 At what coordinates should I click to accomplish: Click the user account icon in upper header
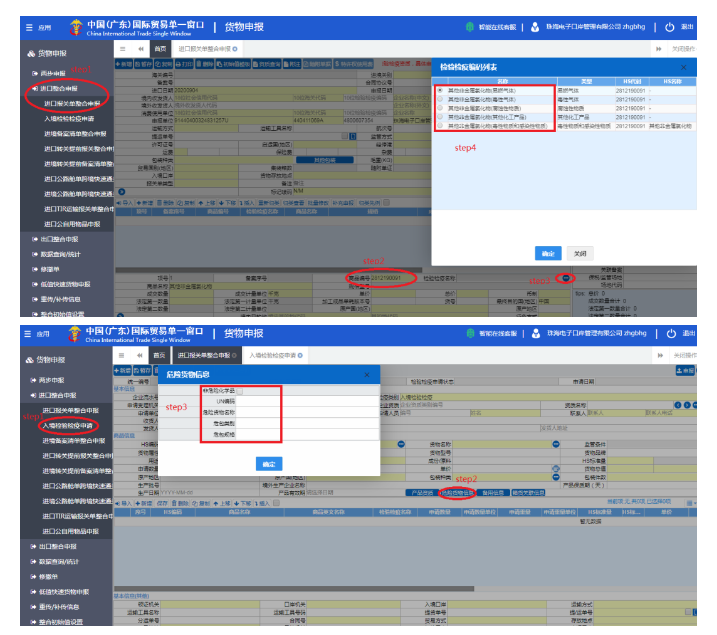coord(537,27)
